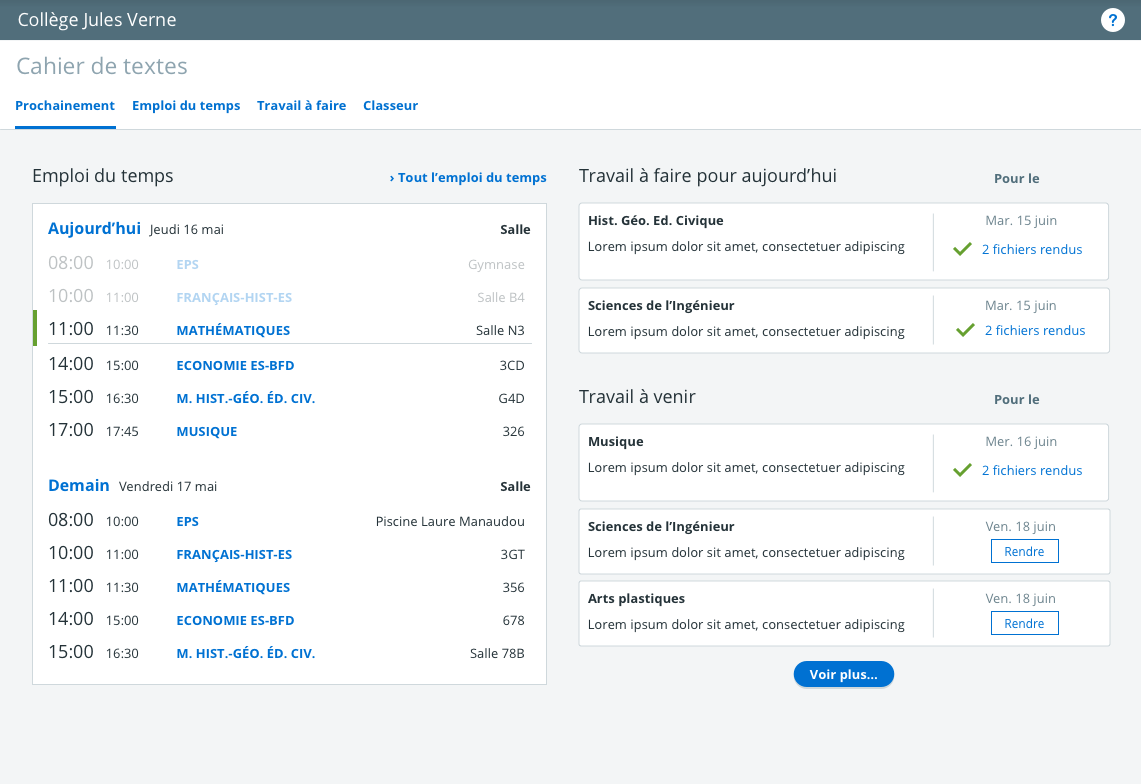
Task: Select the Classeur tab
Action: (390, 106)
